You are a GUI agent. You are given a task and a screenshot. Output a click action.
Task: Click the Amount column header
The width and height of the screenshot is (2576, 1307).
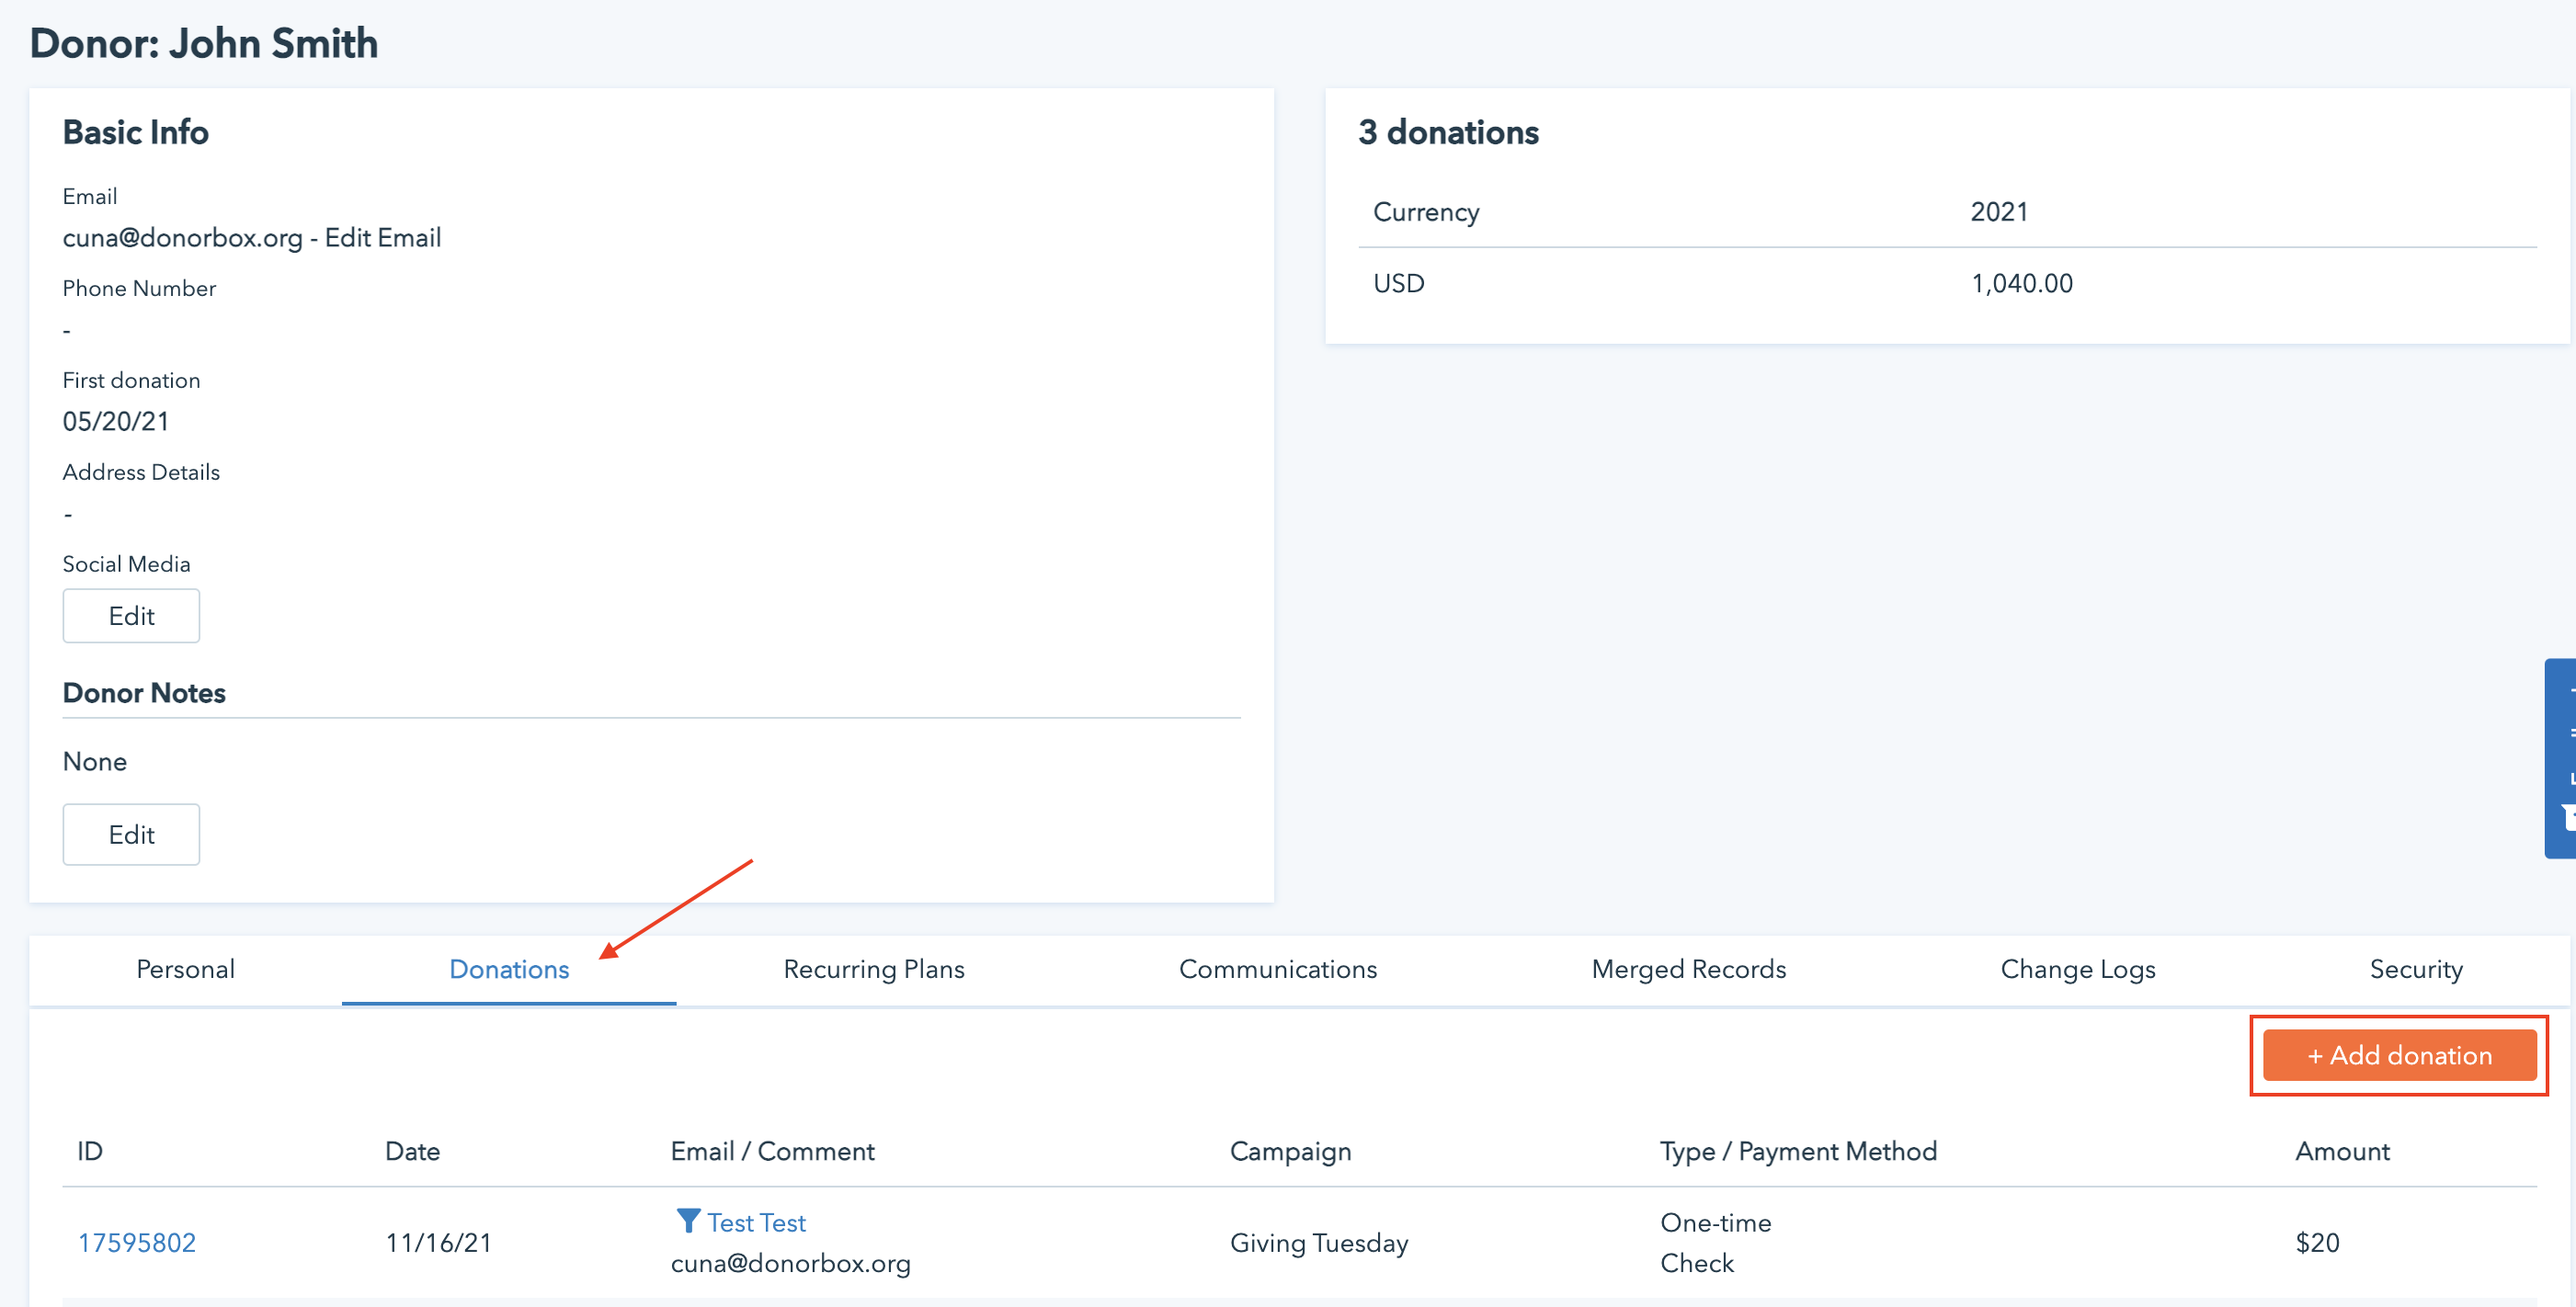2341,1151
